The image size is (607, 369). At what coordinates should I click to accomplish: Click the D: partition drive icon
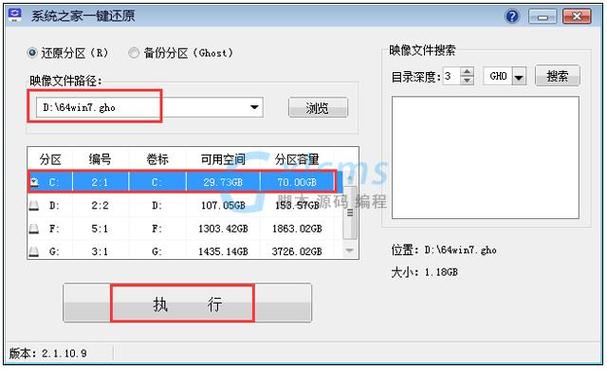34,206
